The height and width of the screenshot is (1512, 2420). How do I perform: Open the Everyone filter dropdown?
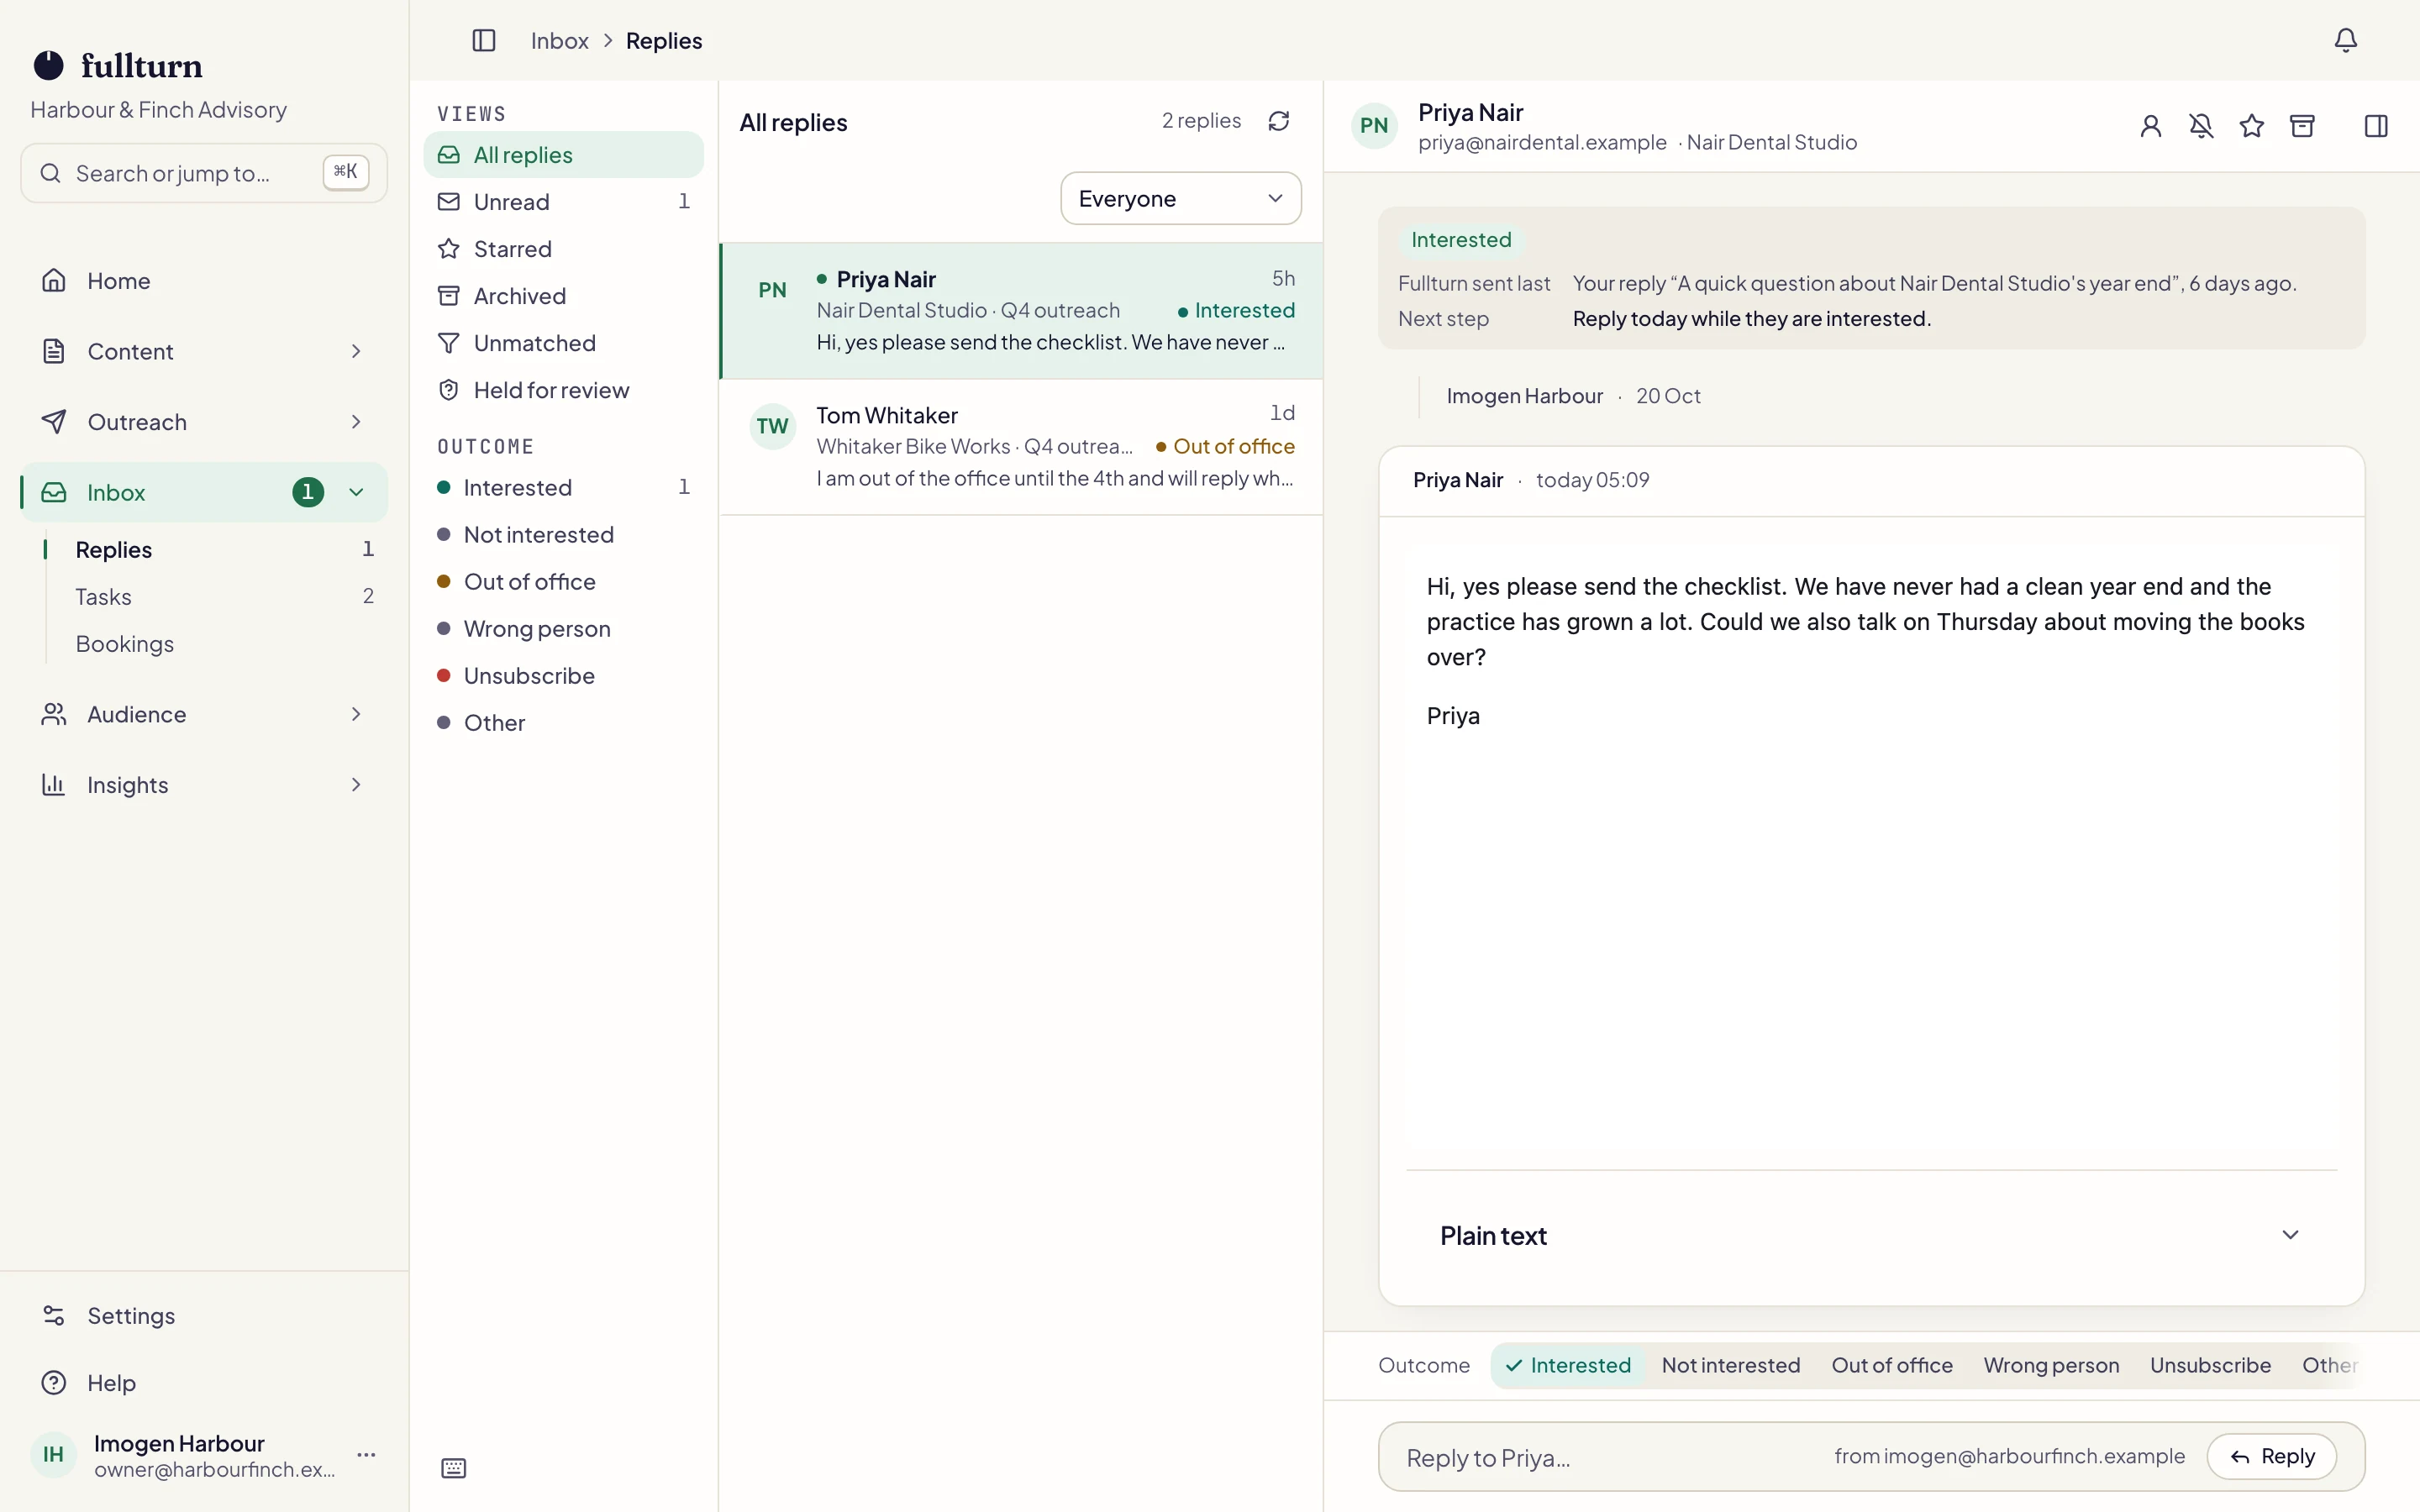tap(1180, 199)
